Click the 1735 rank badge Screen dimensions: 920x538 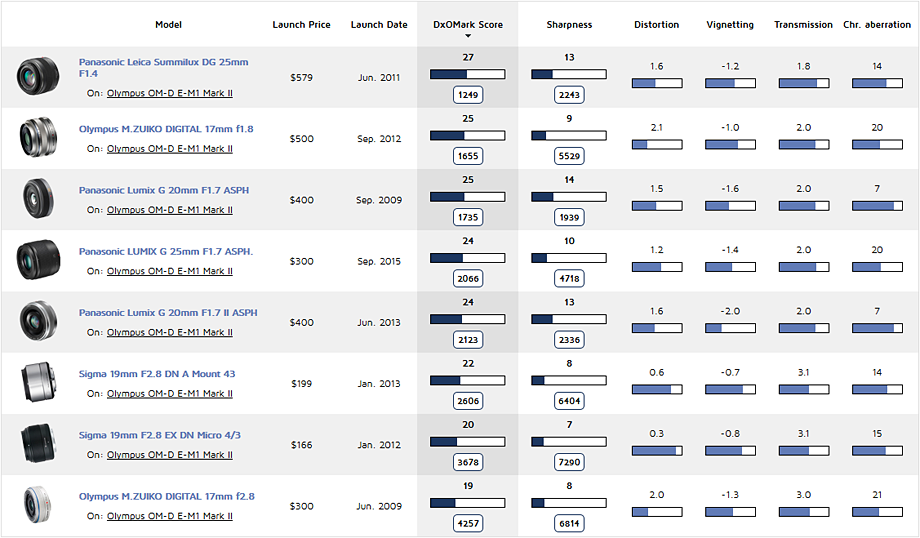468,217
